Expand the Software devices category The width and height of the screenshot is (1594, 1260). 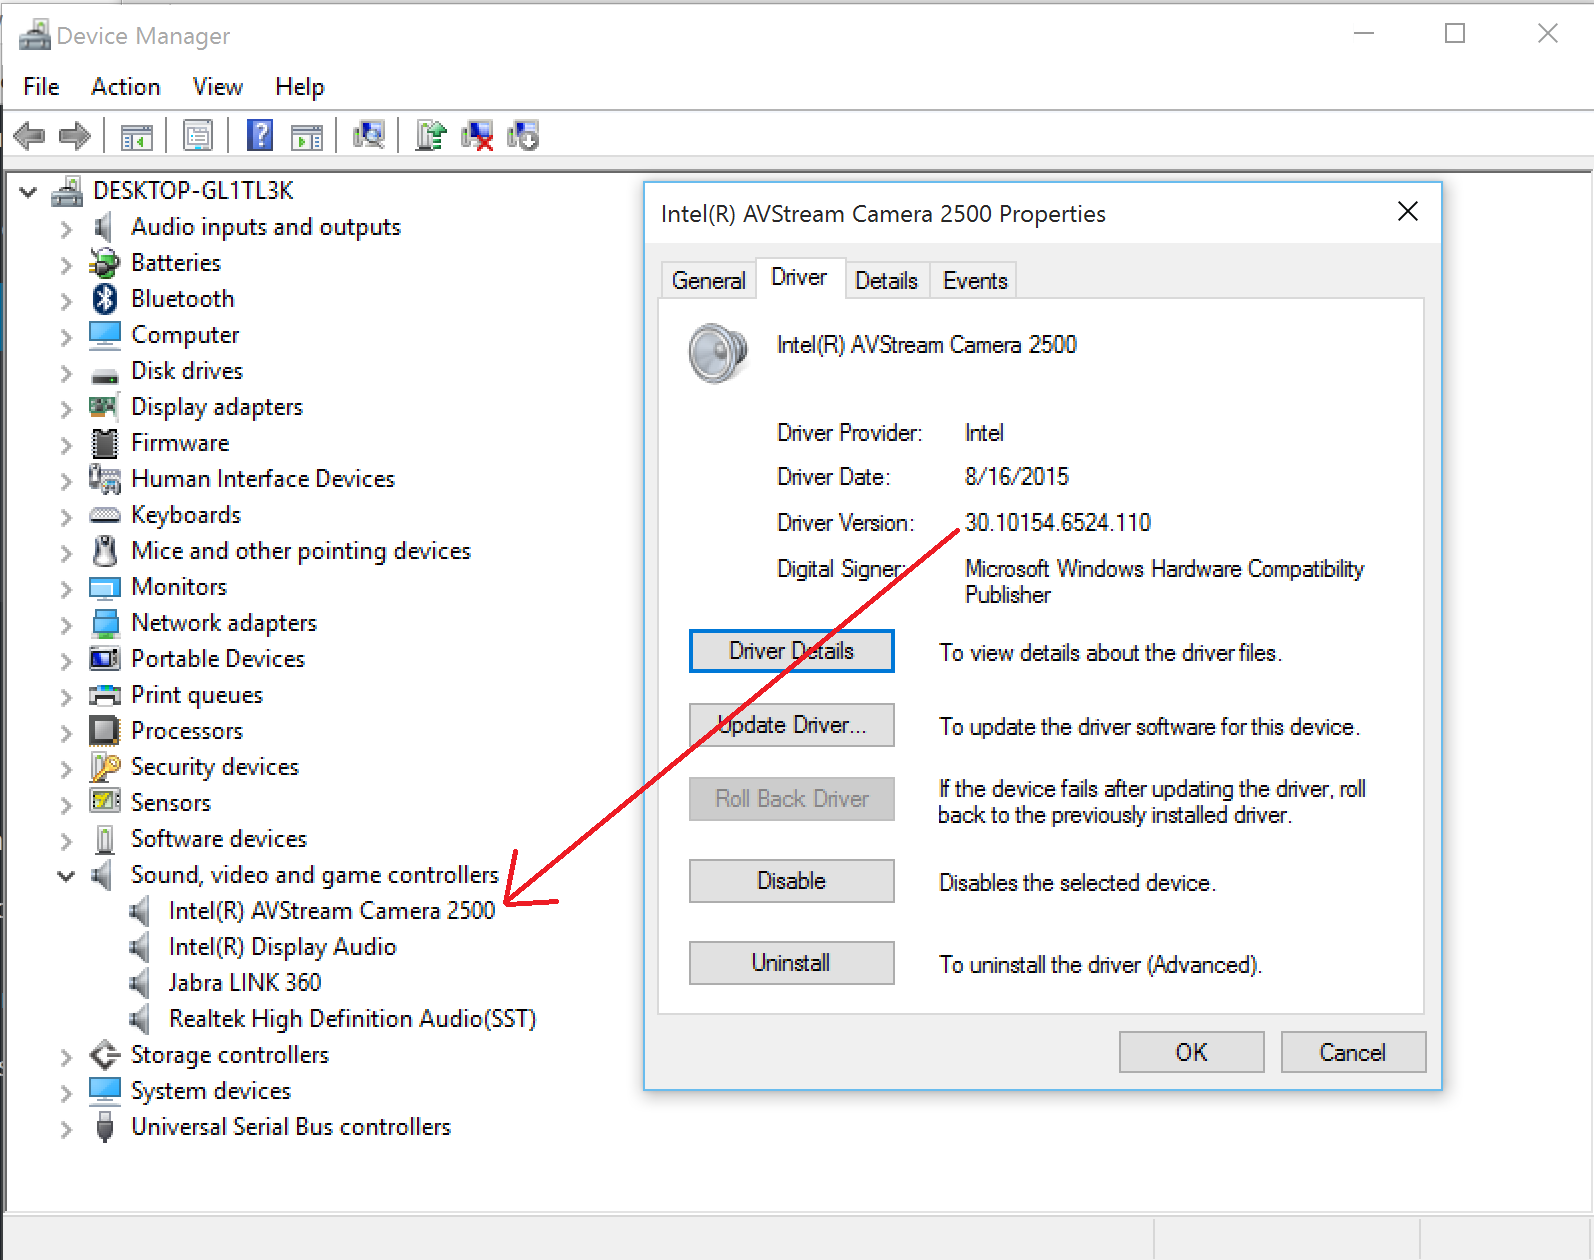click(66, 841)
